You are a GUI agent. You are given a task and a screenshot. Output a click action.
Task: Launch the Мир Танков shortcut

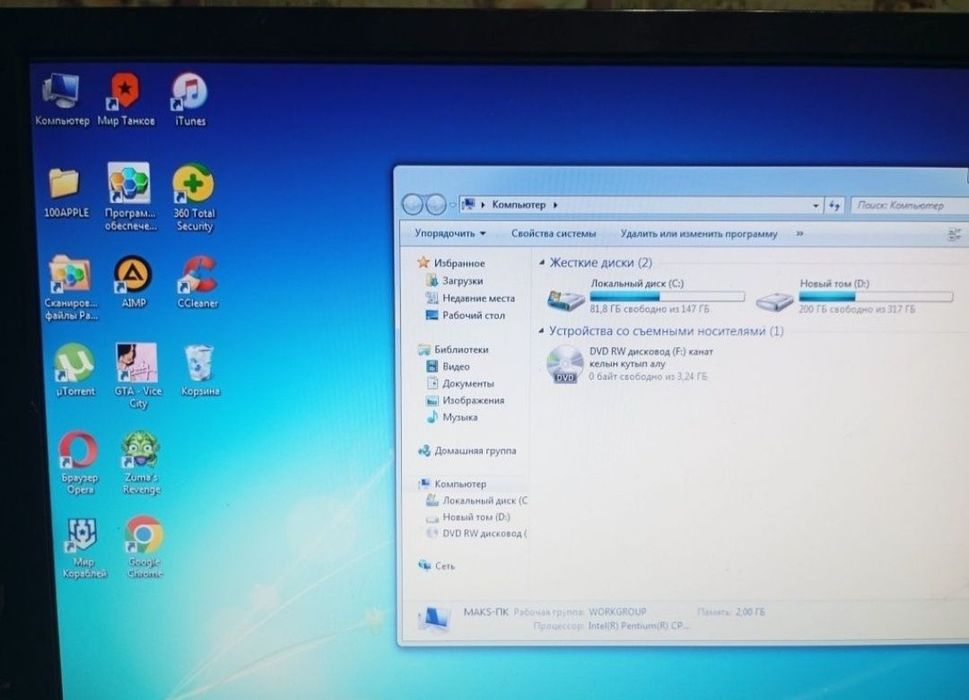coord(125,99)
